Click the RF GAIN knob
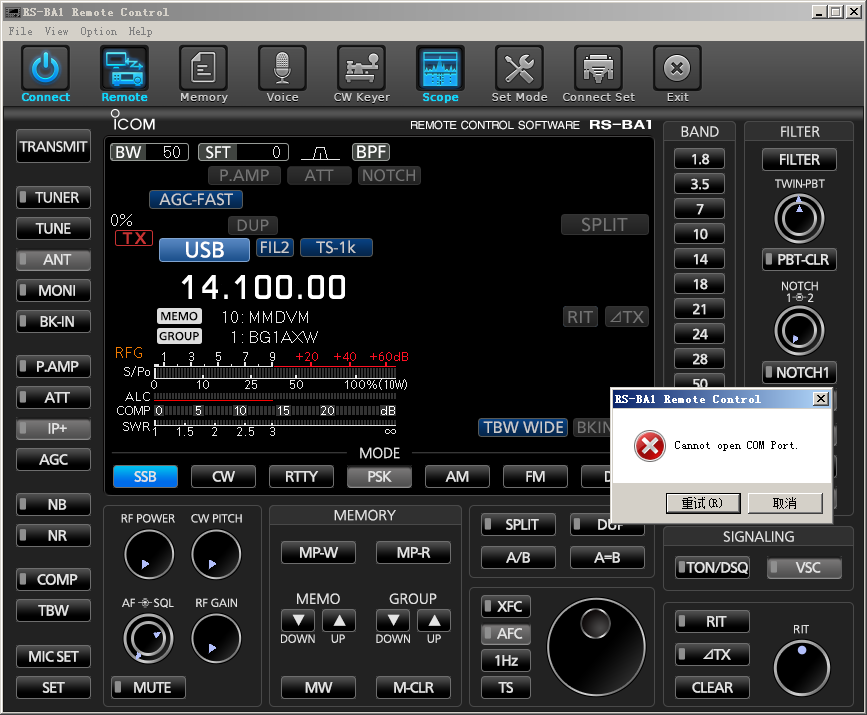 (216, 639)
